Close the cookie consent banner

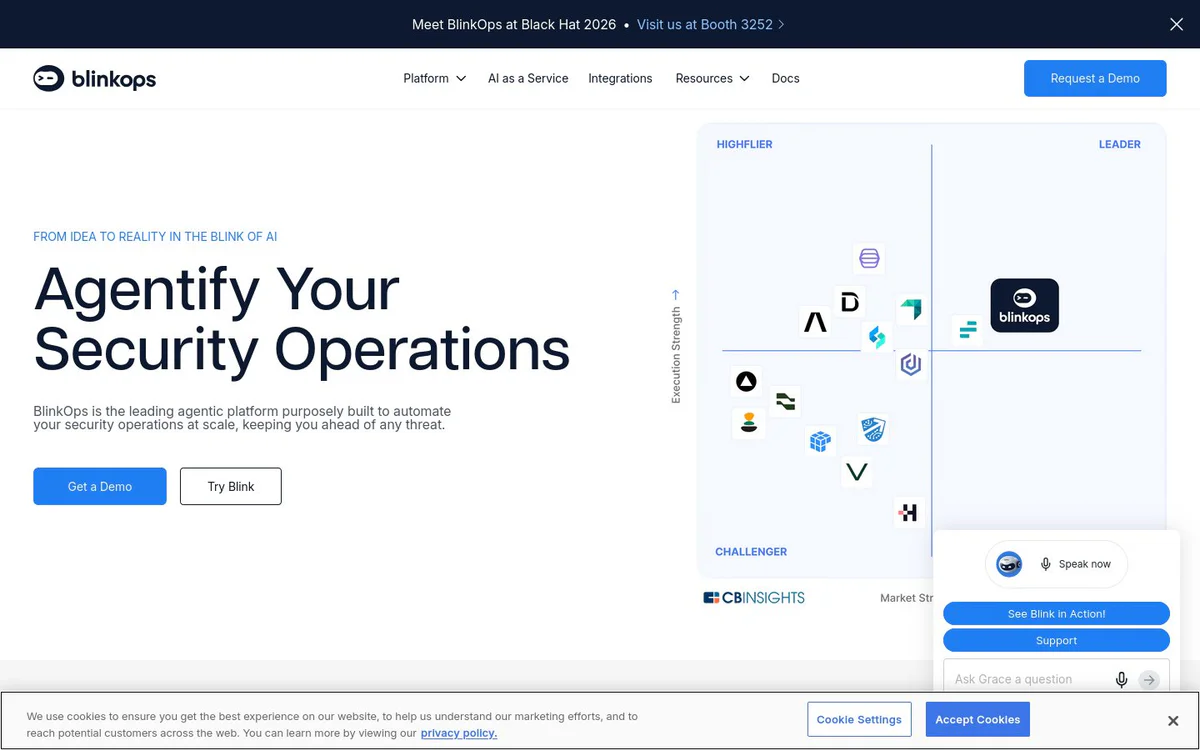(1173, 721)
